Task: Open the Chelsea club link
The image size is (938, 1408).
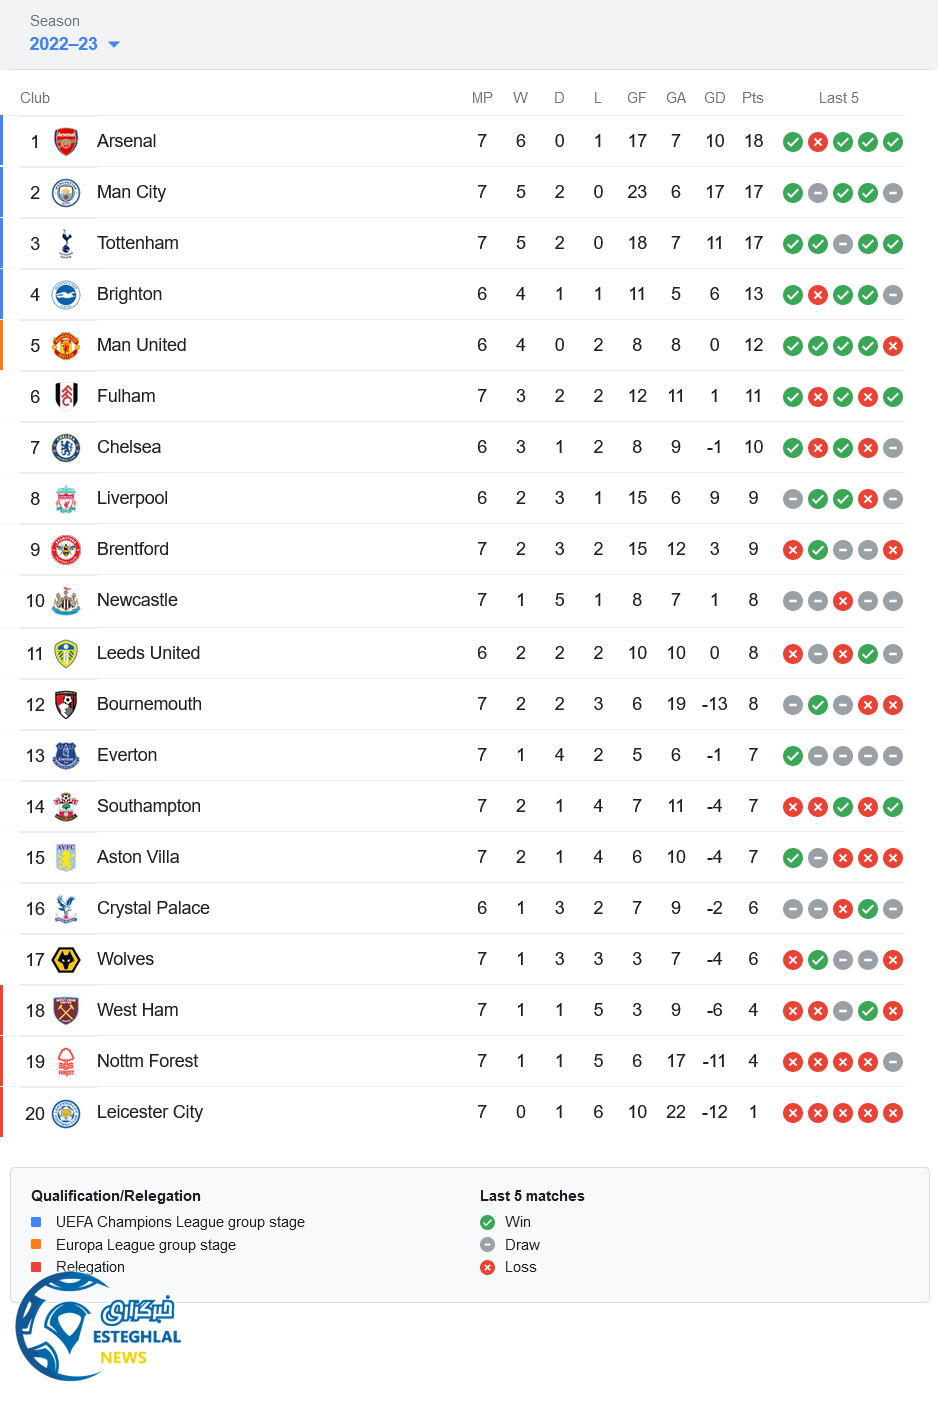Action: click(129, 447)
